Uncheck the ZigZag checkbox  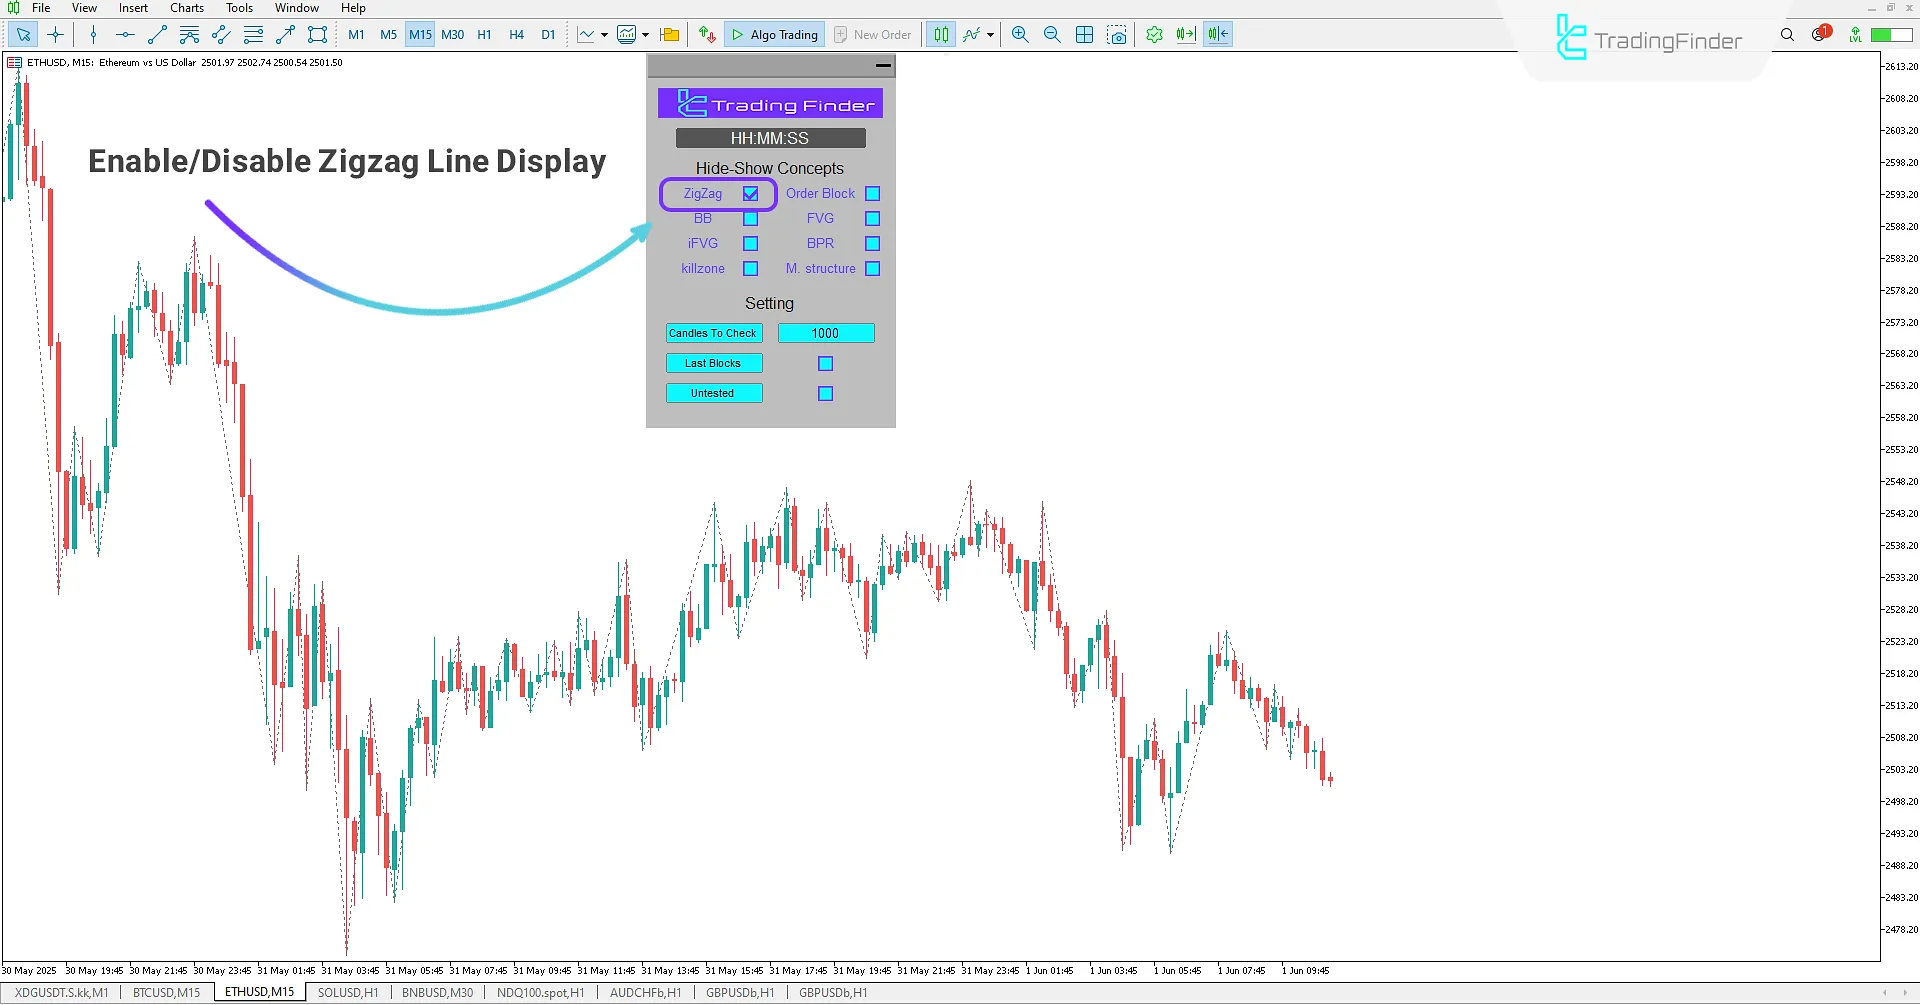pos(750,194)
